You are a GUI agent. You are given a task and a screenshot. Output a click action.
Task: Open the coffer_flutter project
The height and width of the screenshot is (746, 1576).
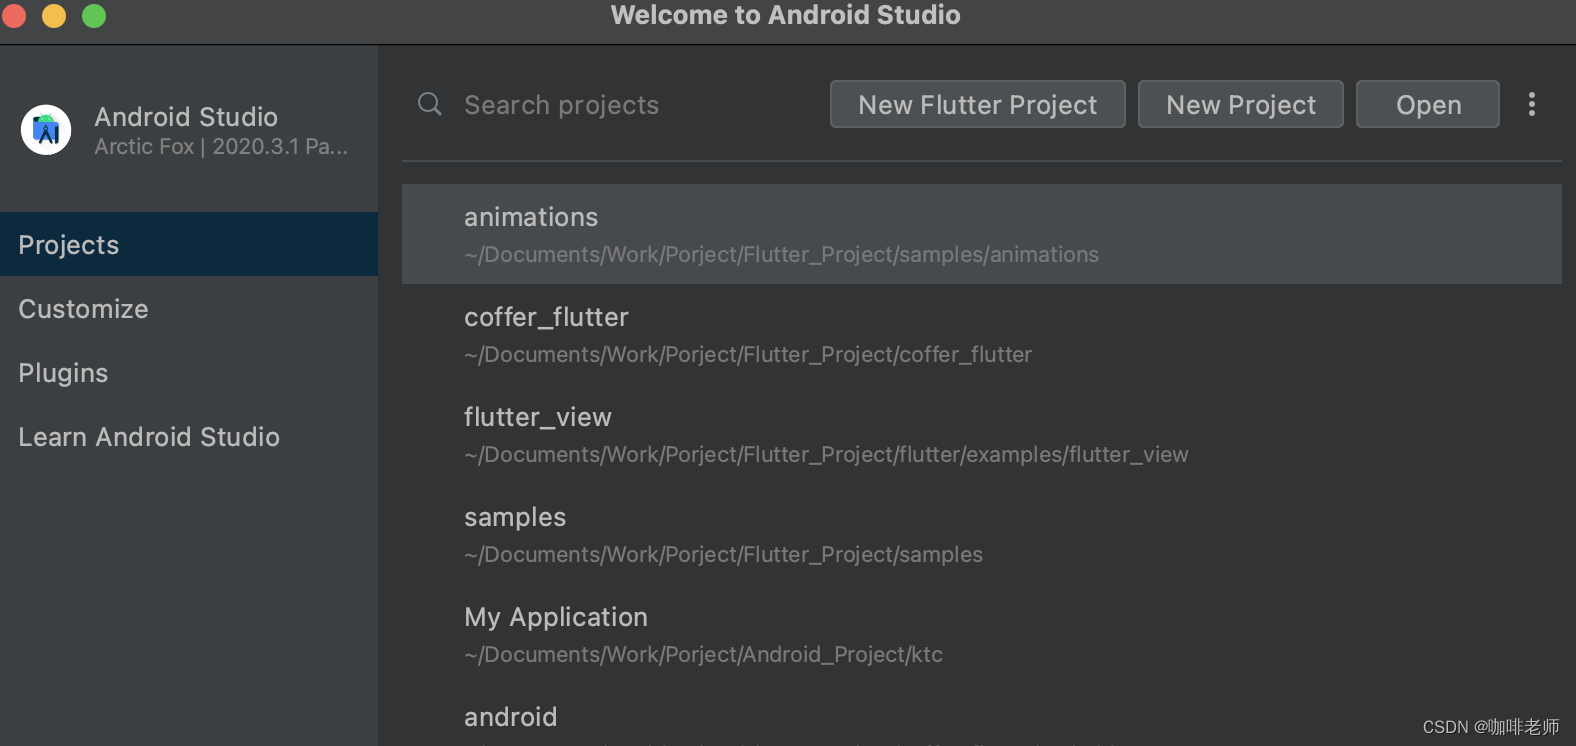tap(981, 334)
